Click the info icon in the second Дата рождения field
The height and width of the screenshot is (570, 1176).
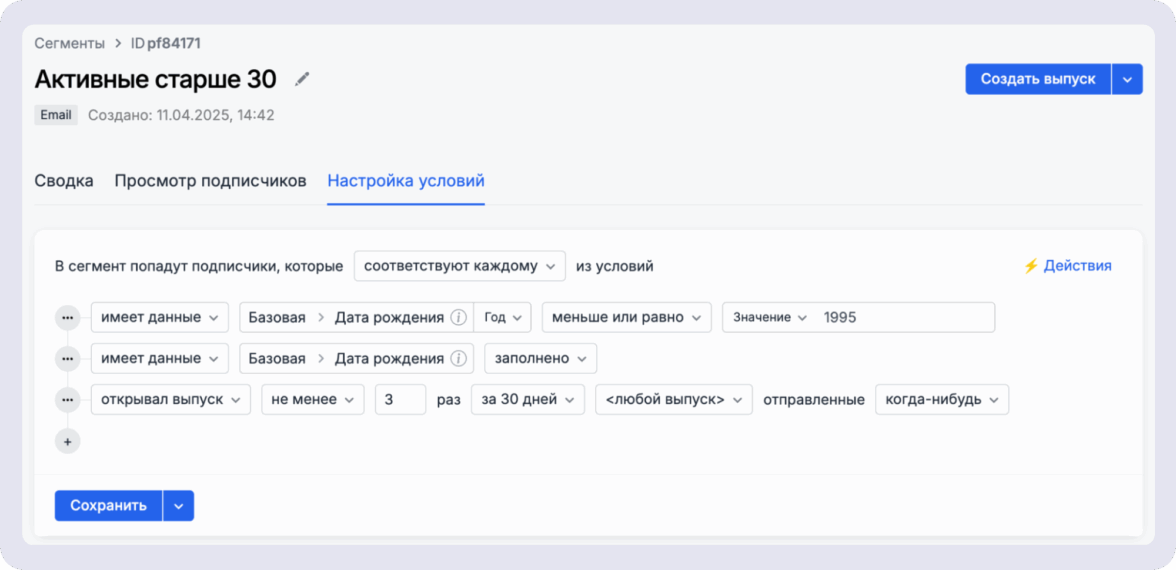pos(459,358)
